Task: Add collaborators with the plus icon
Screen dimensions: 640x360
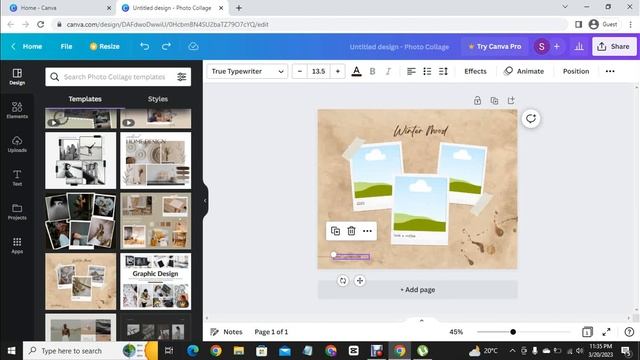Action: coord(557,47)
